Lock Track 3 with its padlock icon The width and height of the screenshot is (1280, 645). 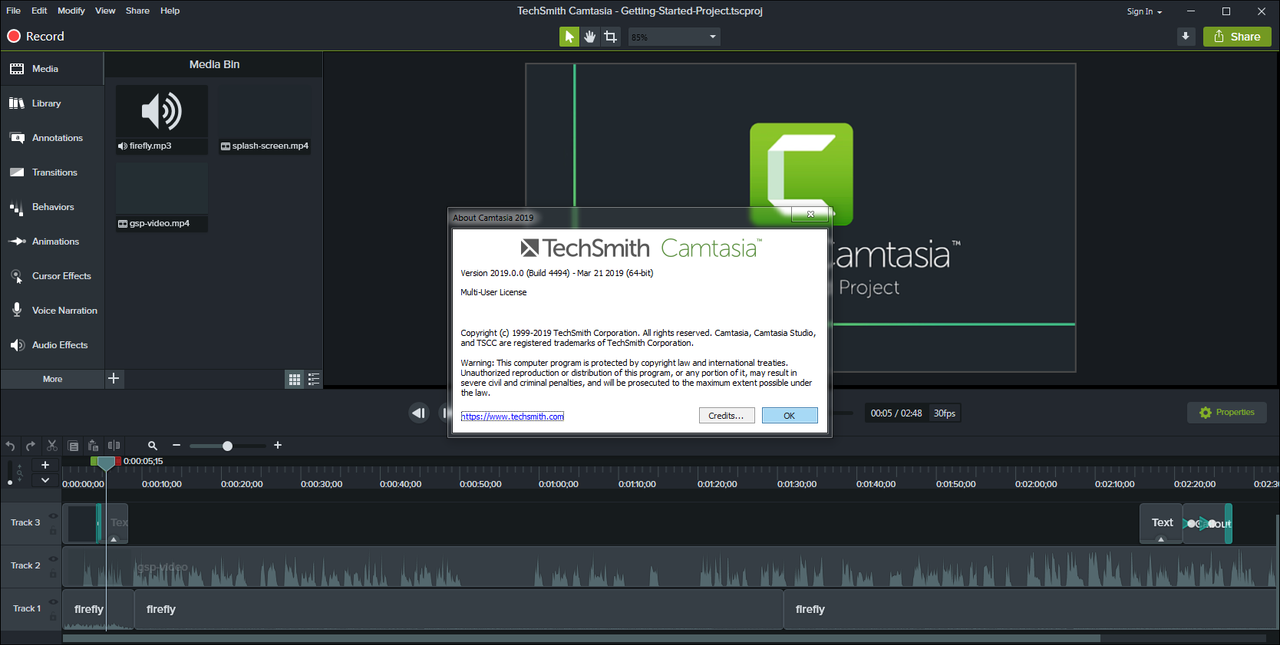coord(54,529)
